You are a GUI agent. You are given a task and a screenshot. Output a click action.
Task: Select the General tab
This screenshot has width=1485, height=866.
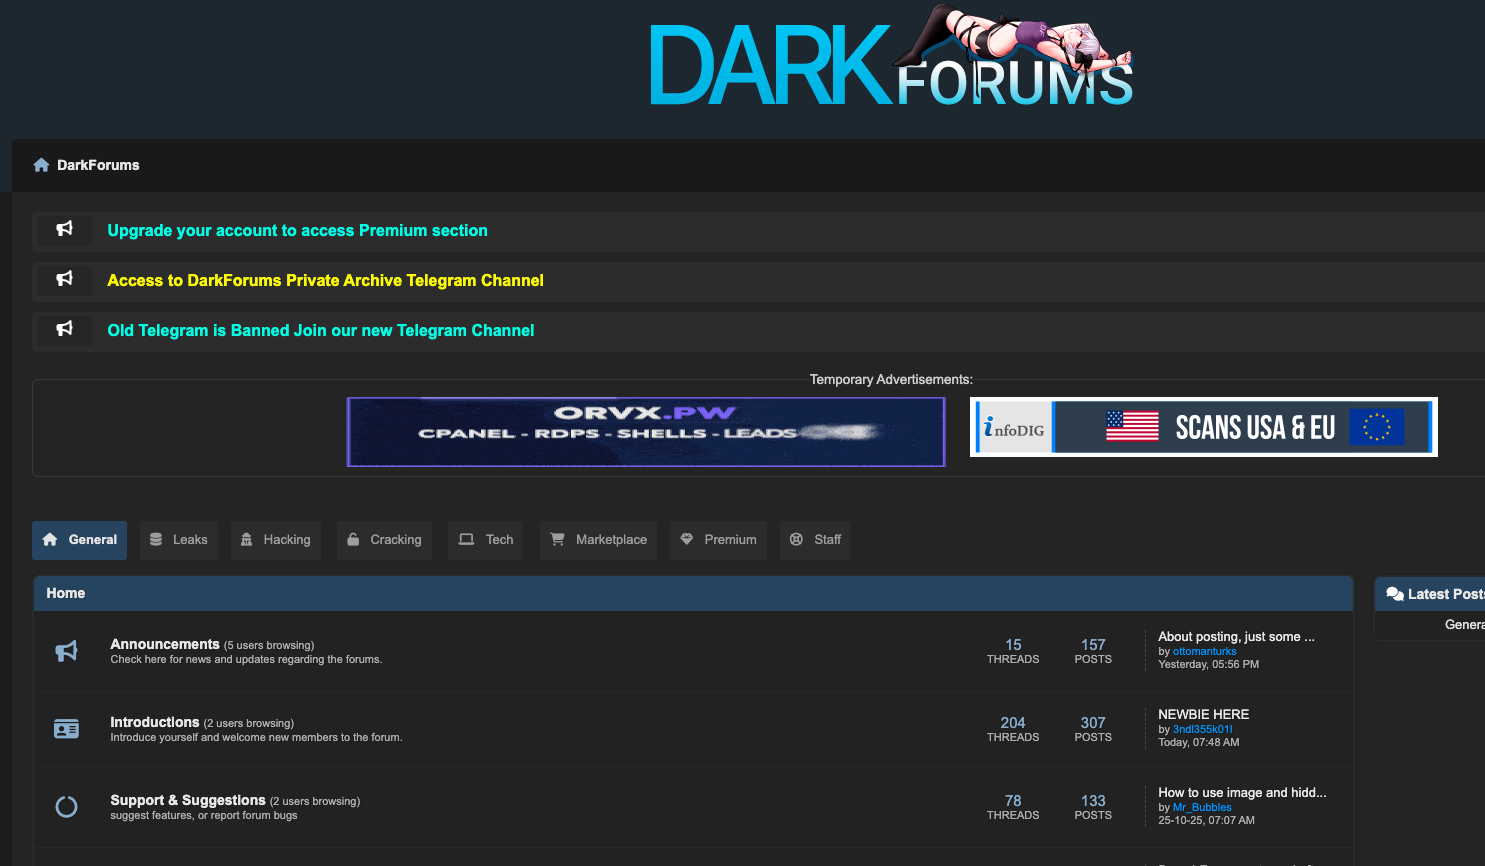pos(79,540)
